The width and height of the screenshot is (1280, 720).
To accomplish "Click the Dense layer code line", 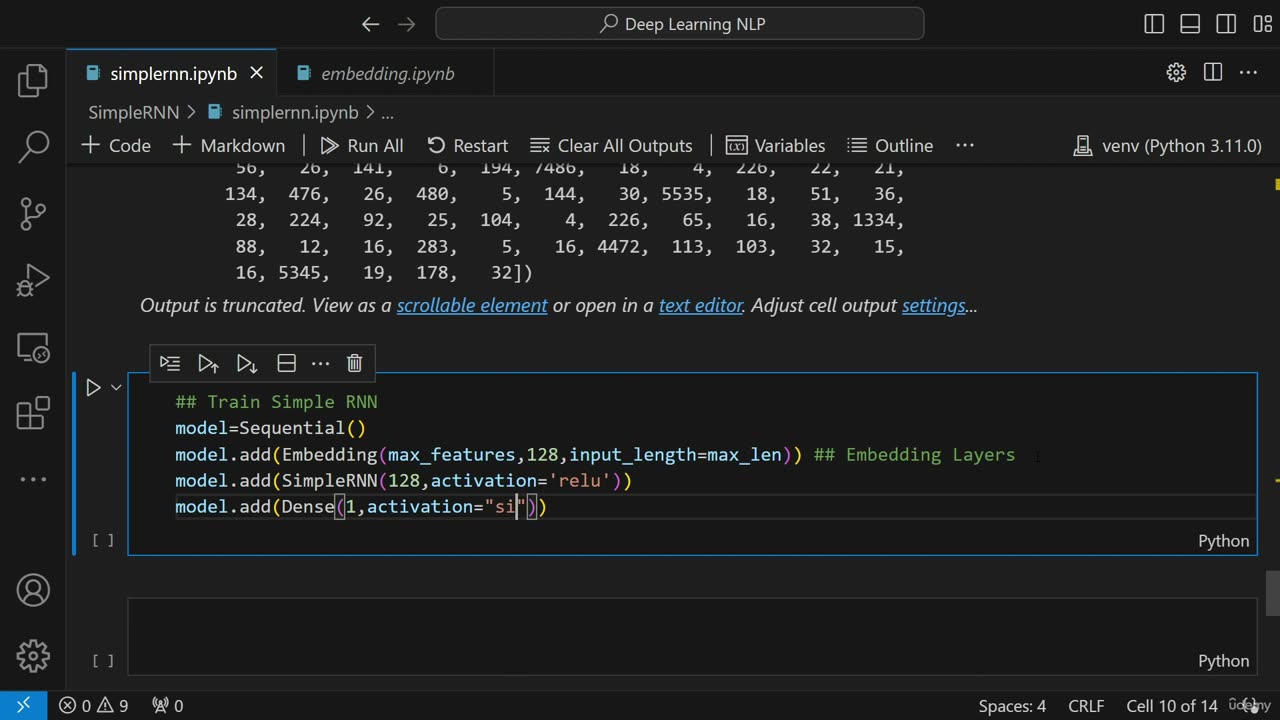I will pos(361,507).
